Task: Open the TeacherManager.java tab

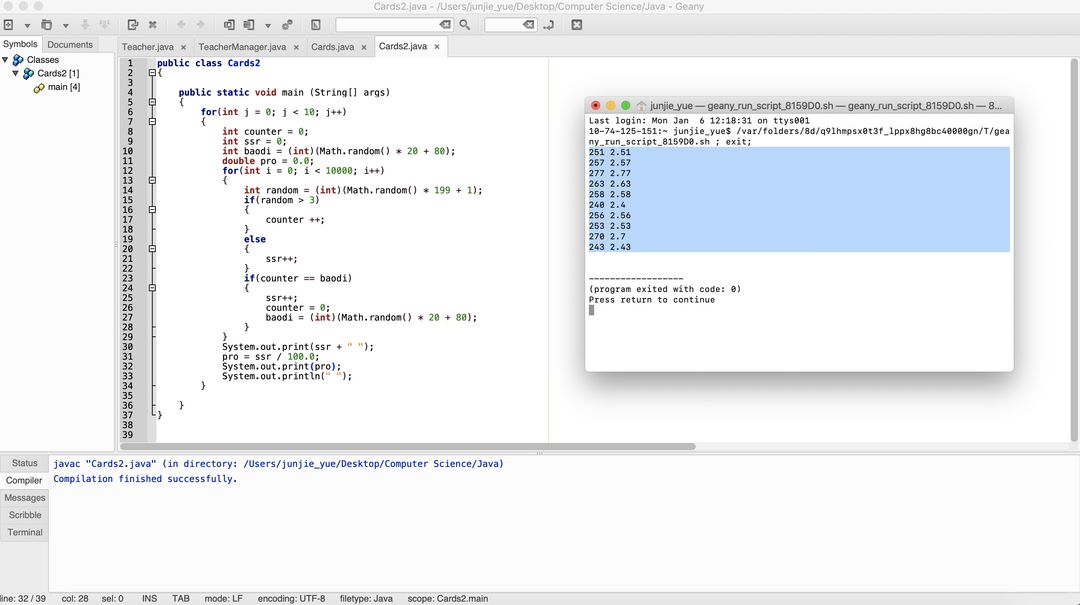Action: point(242,47)
